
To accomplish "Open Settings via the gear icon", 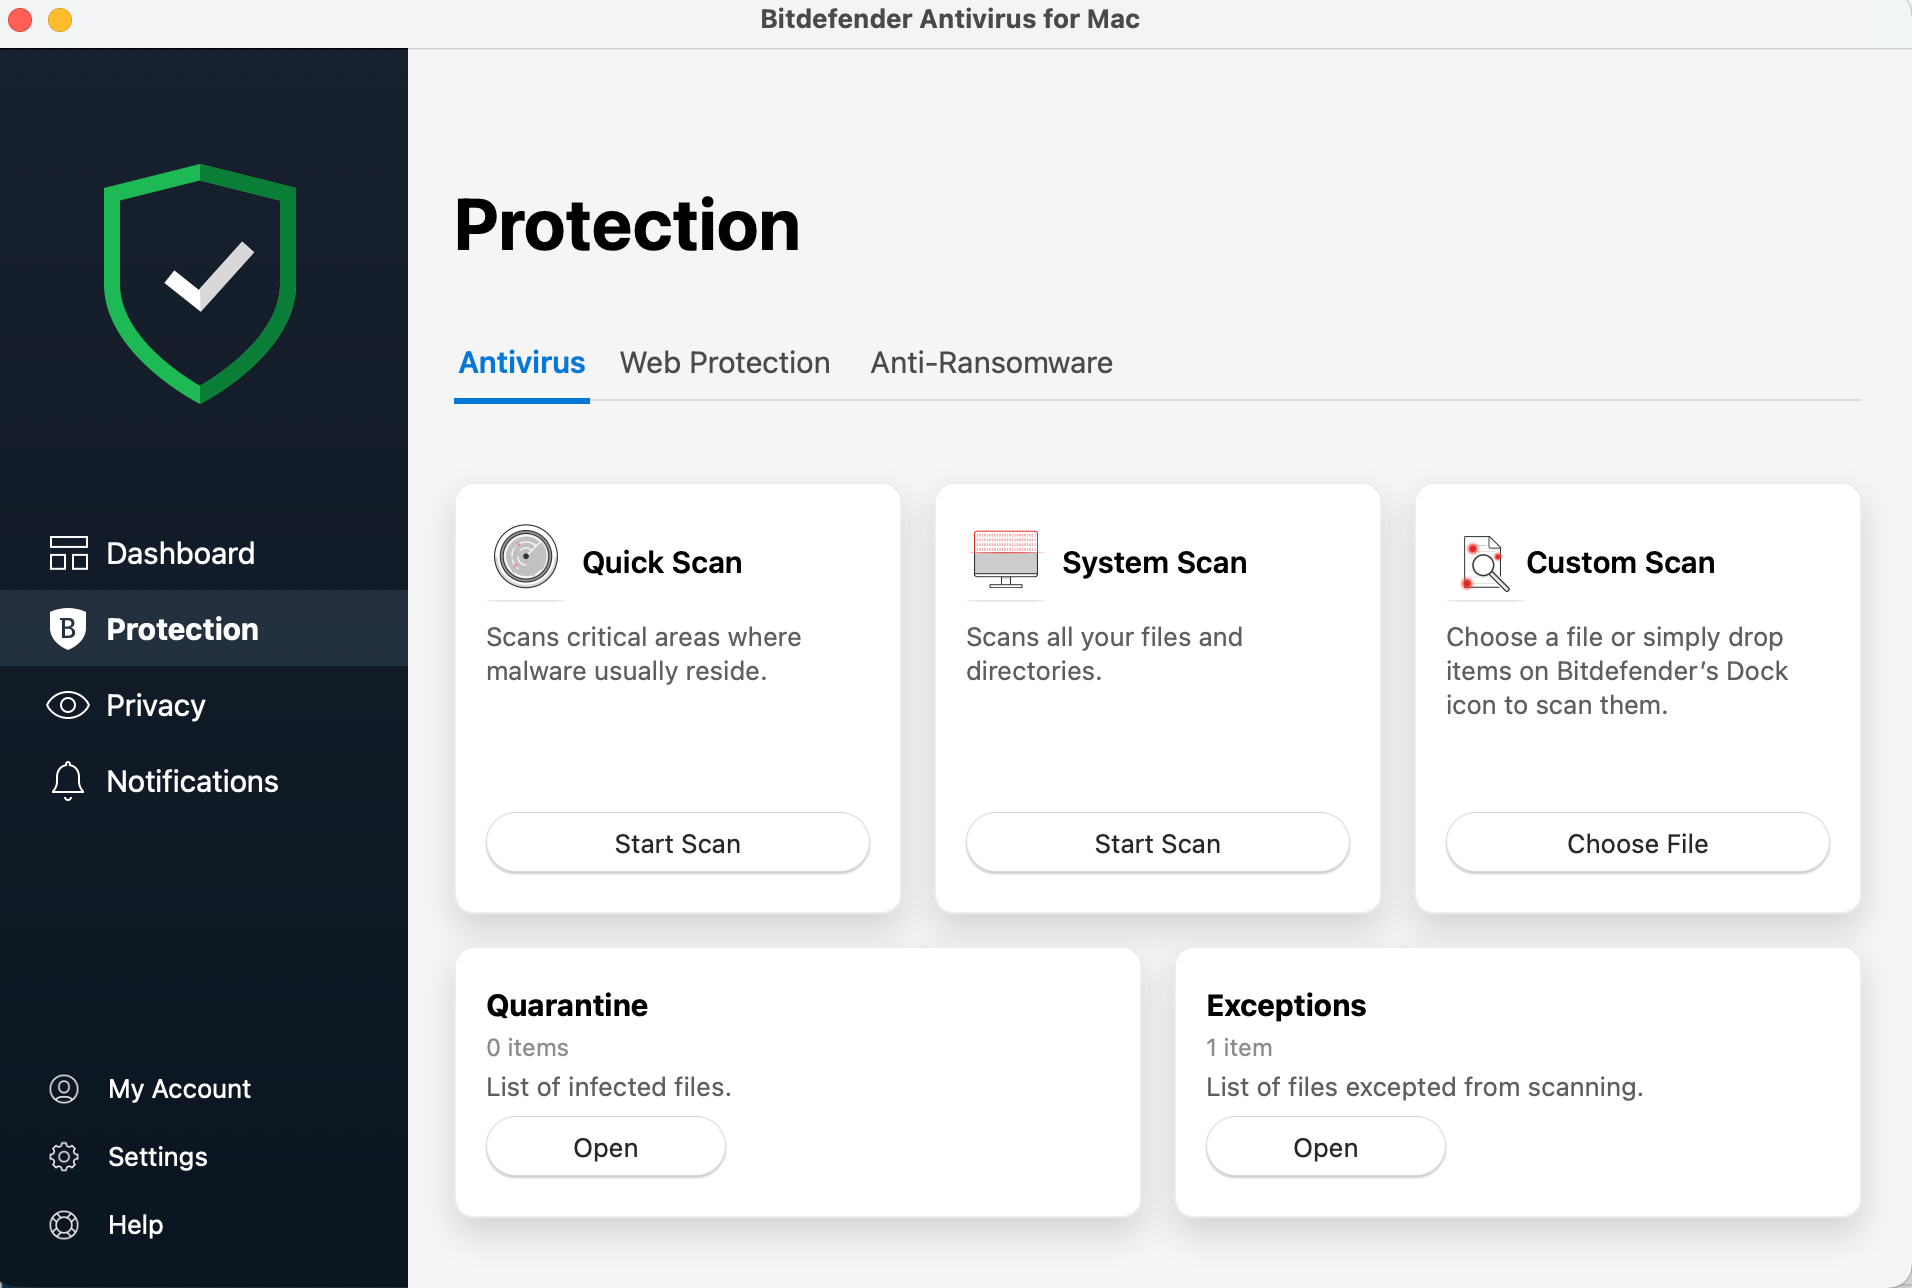I will [64, 1156].
